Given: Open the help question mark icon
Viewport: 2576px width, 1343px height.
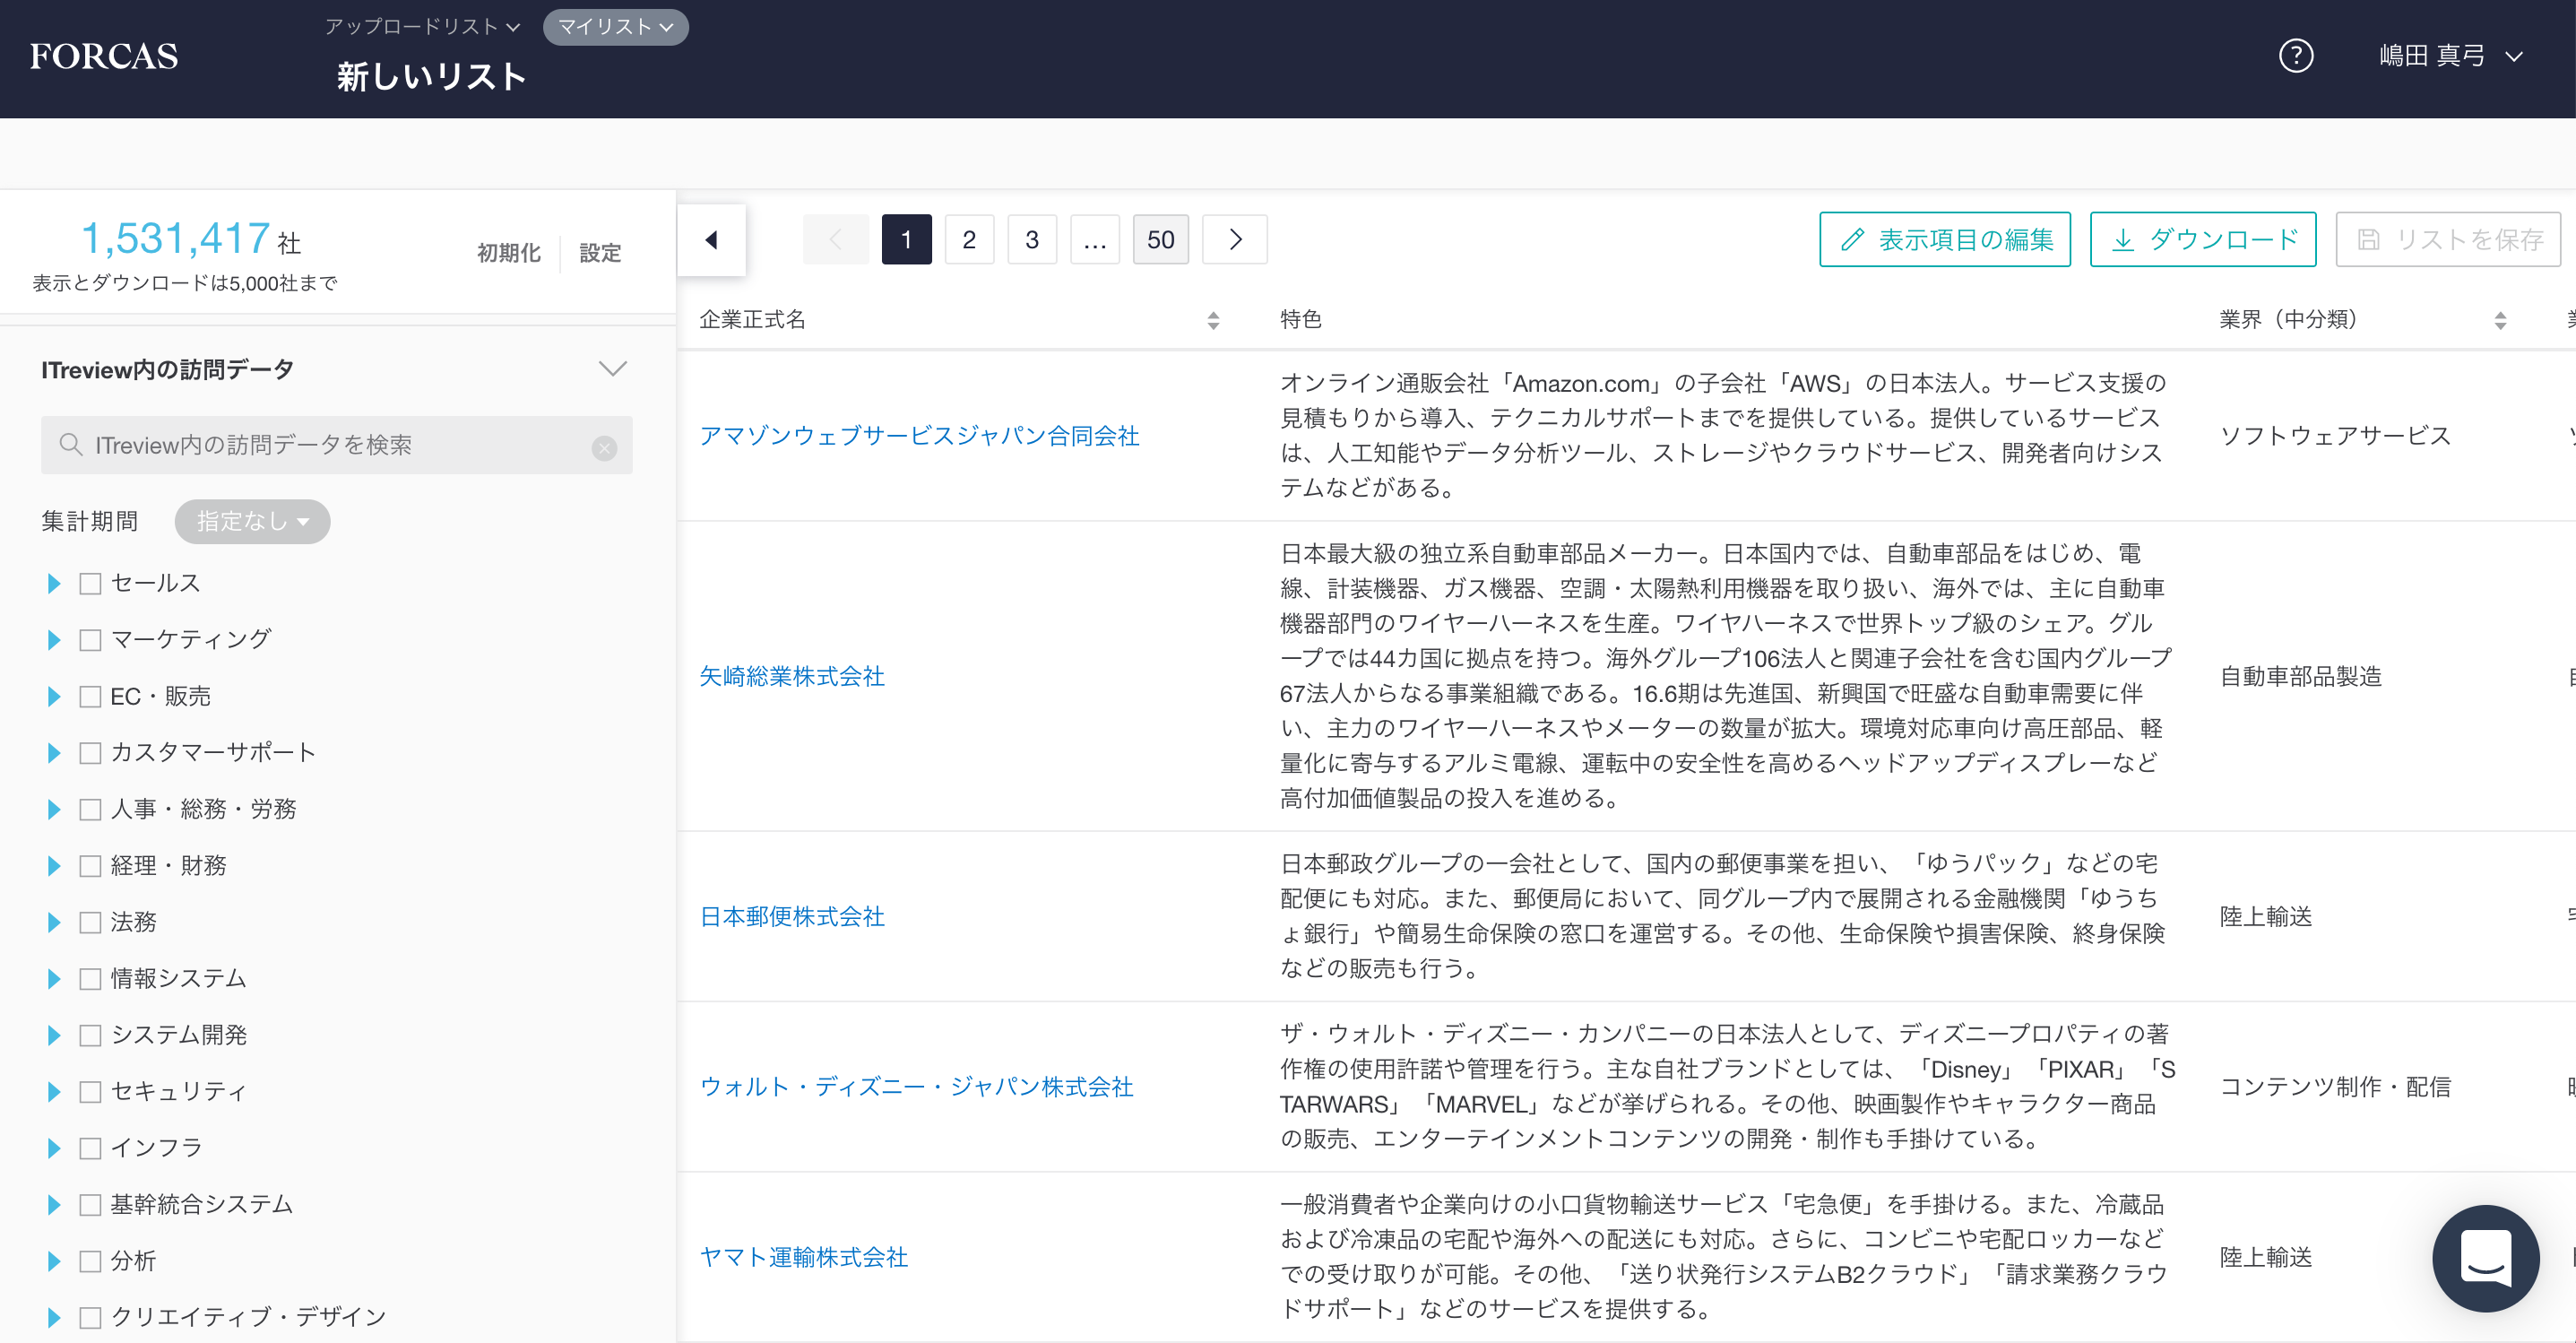Looking at the screenshot, I should [x=2295, y=57].
